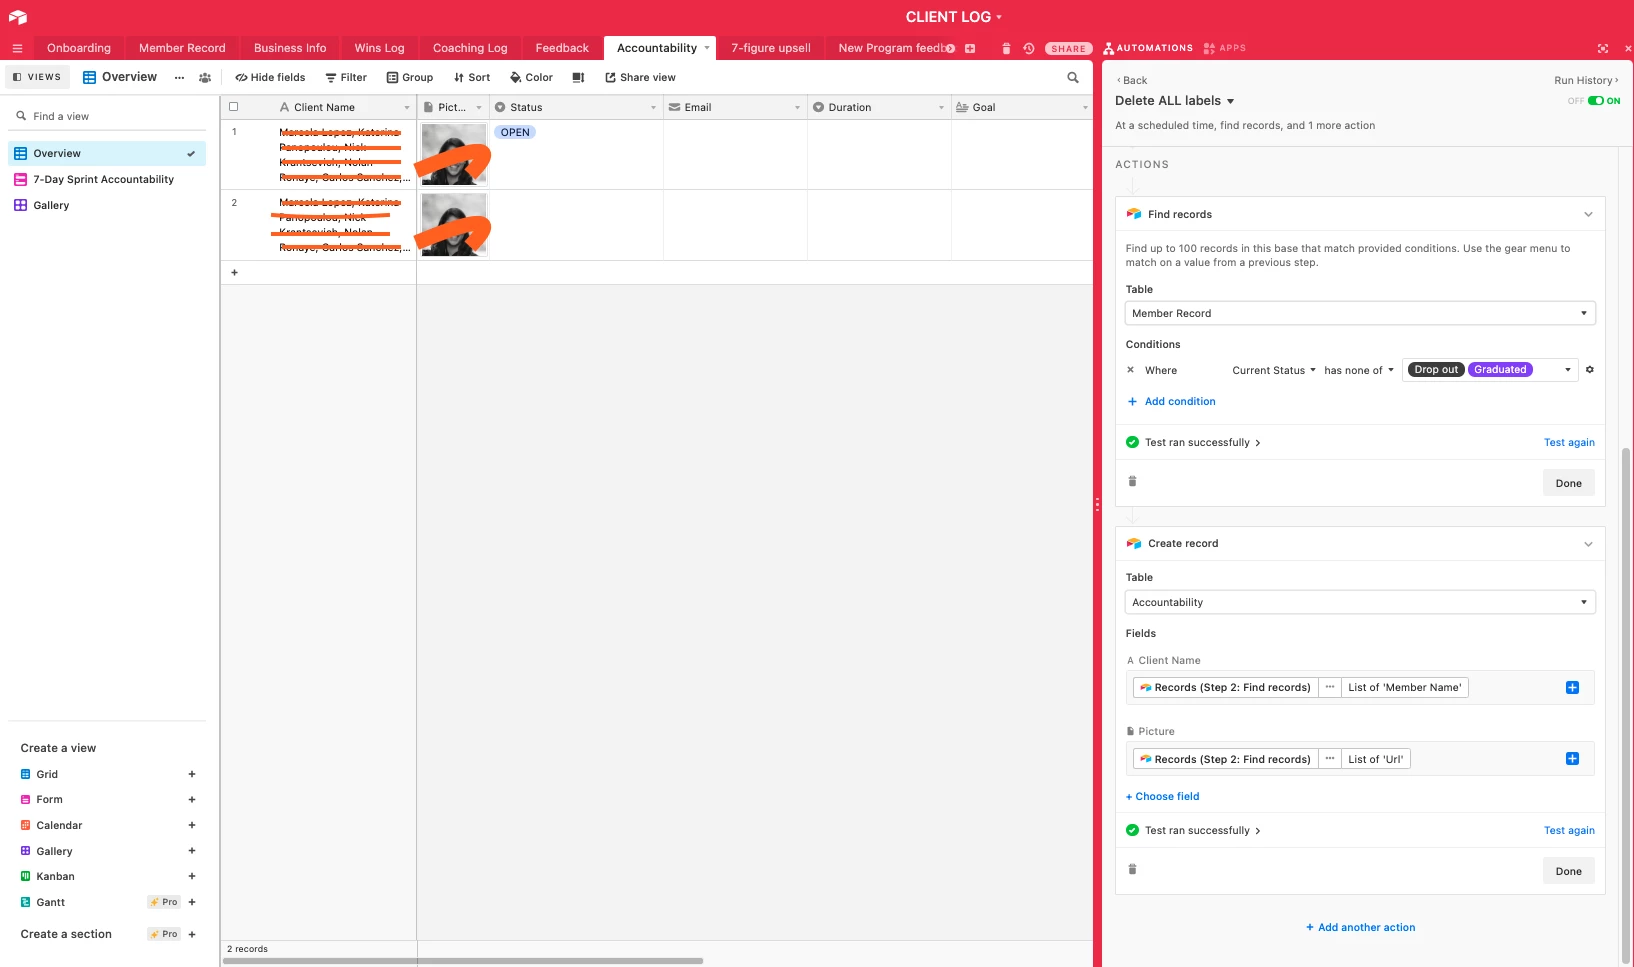The height and width of the screenshot is (967, 1634).
Task: Click Add another action
Action: [1360, 927]
